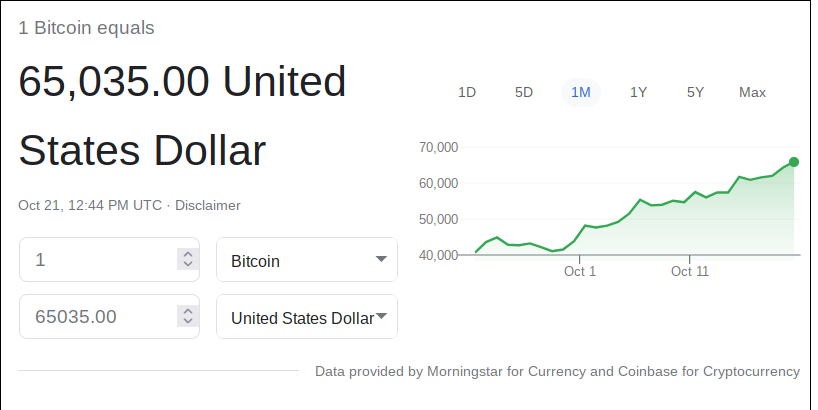Image resolution: width=818 pixels, height=410 pixels.
Task: Click the green price line in chart
Action: click(x=635, y=207)
